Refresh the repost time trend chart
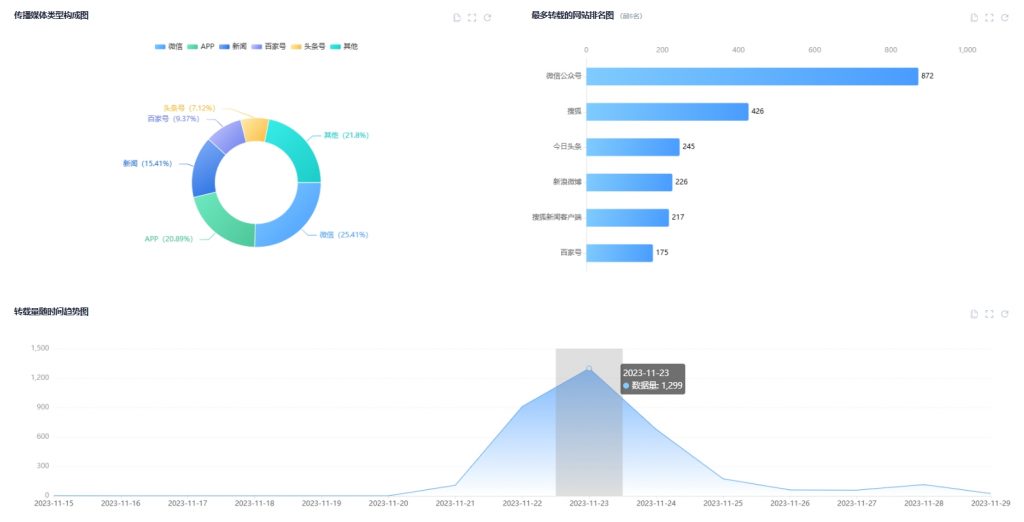Viewport: 1024px width, 522px height. click(1004, 313)
